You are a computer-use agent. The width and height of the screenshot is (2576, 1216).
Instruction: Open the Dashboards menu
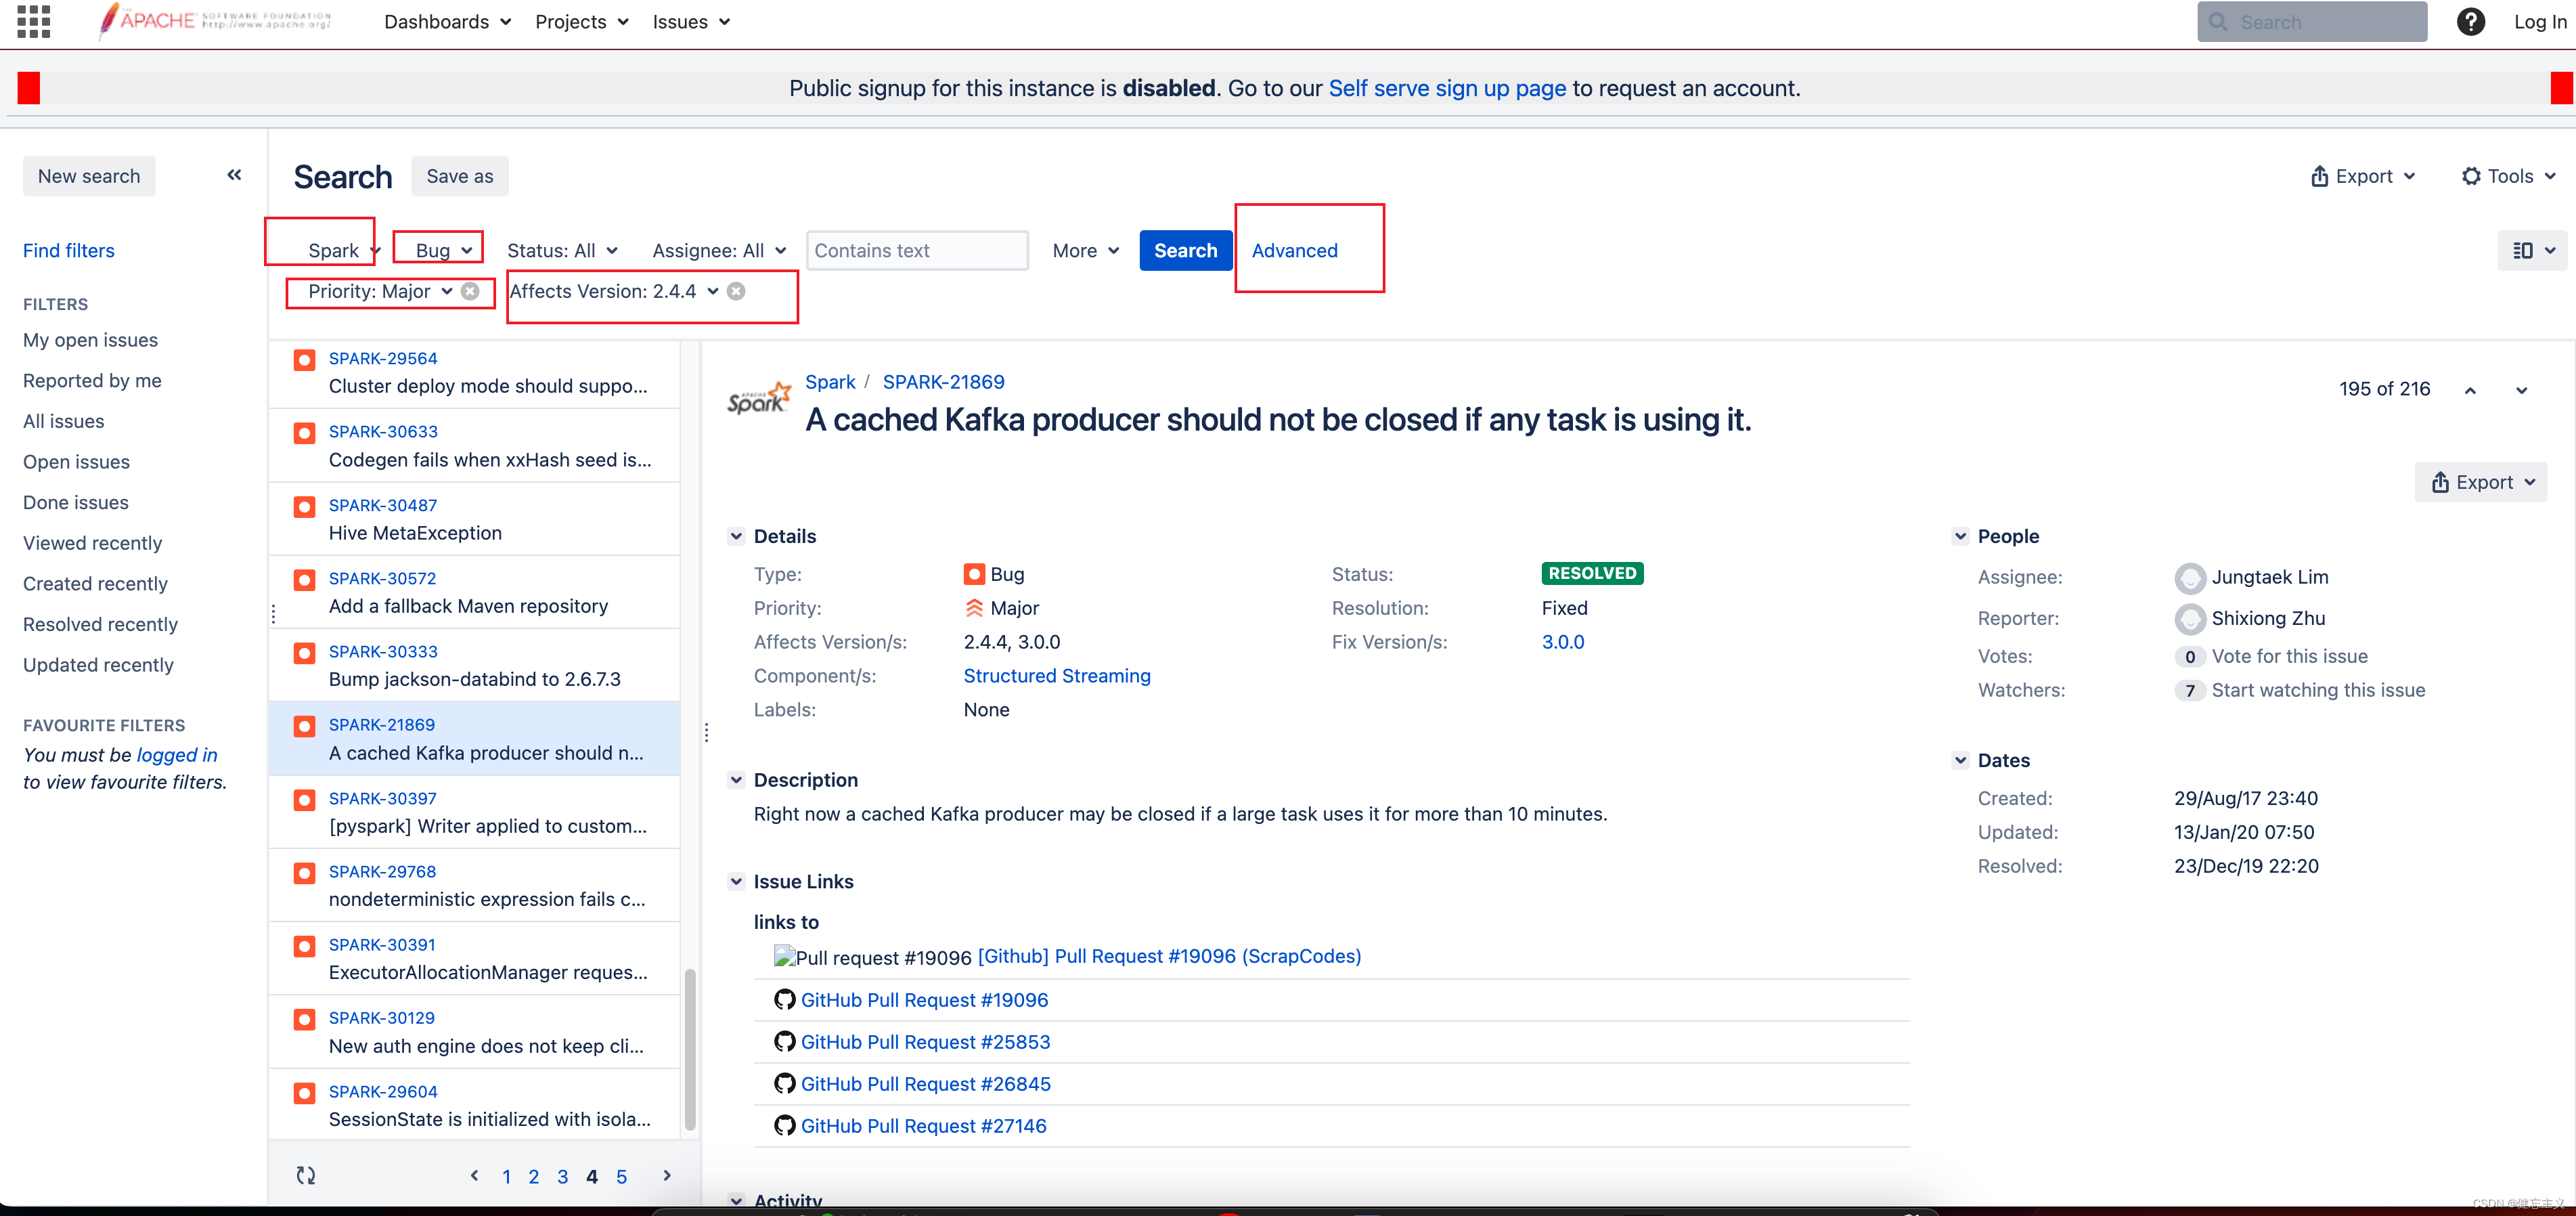pyautogui.click(x=447, y=22)
